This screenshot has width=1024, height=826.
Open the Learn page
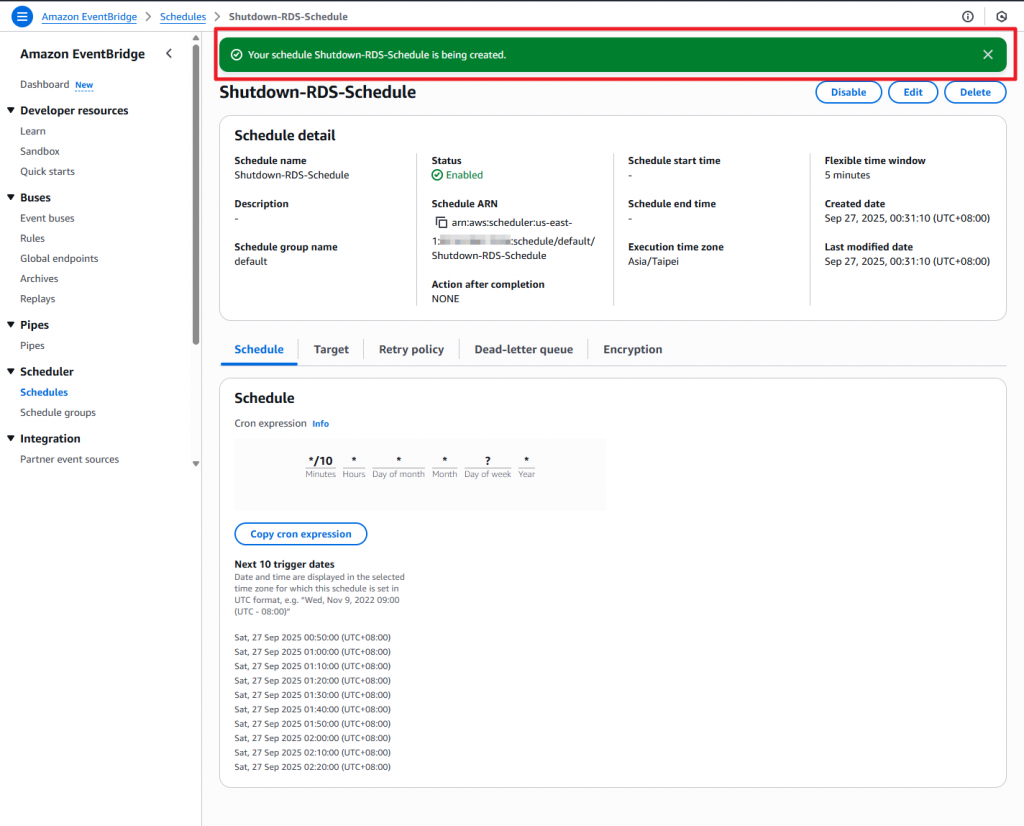[x=33, y=131]
